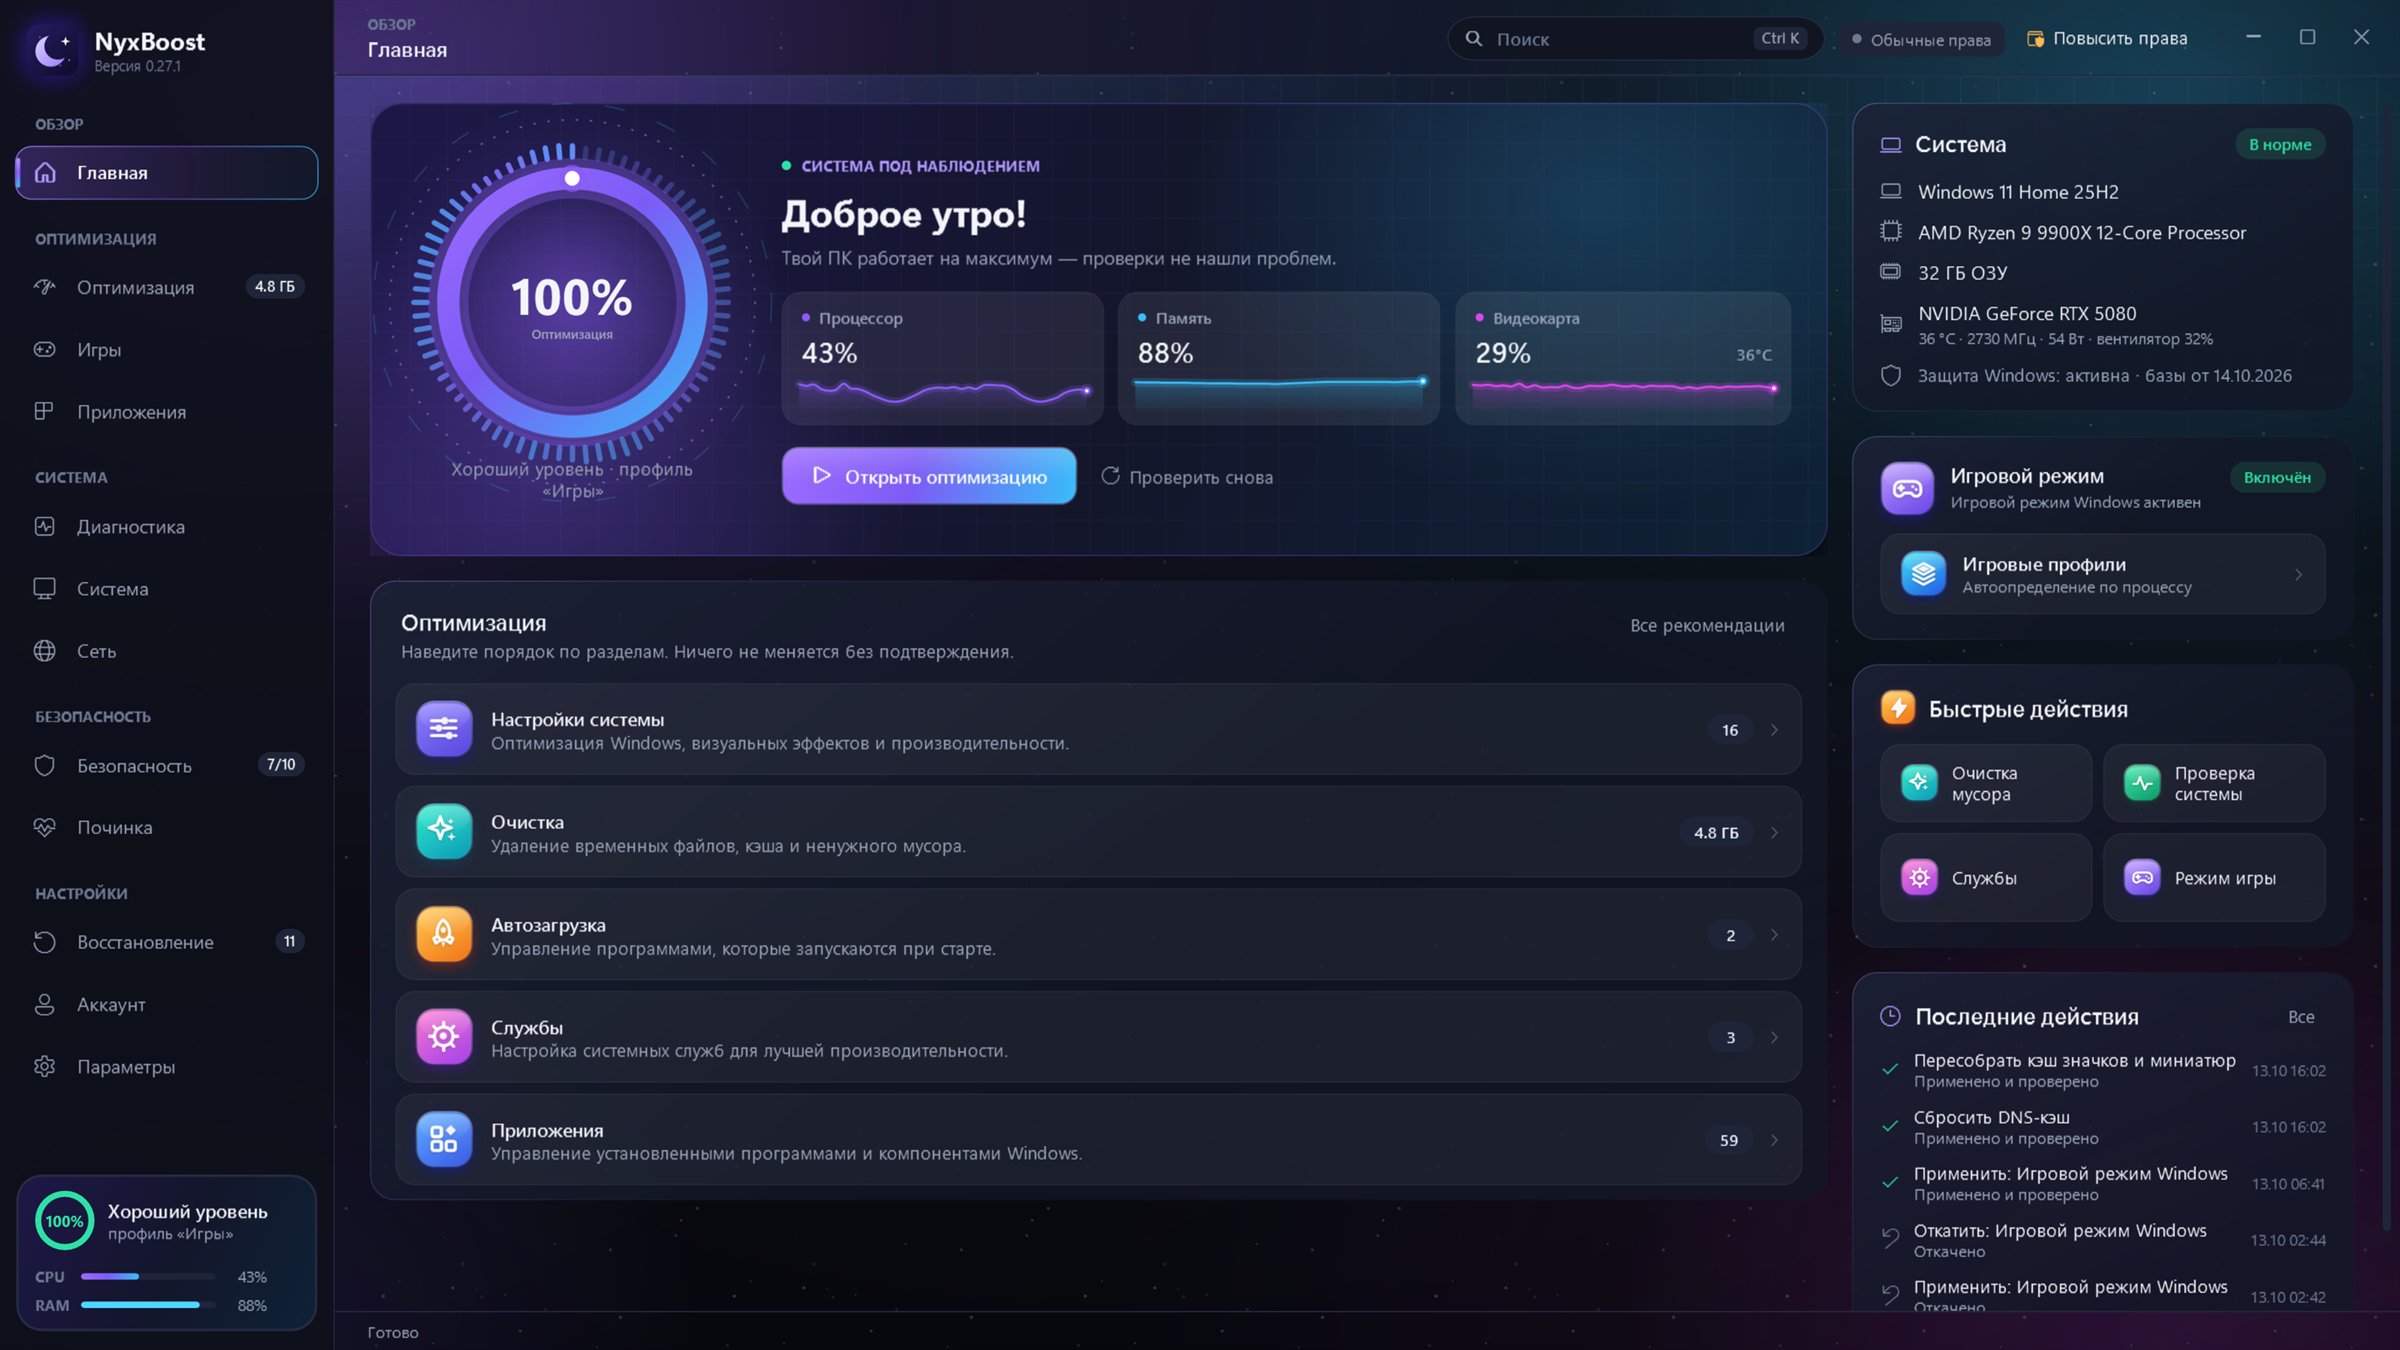Click the Автозагрузка rocket icon
The height and width of the screenshot is (1350, 2400).
[x=443, y=934]
